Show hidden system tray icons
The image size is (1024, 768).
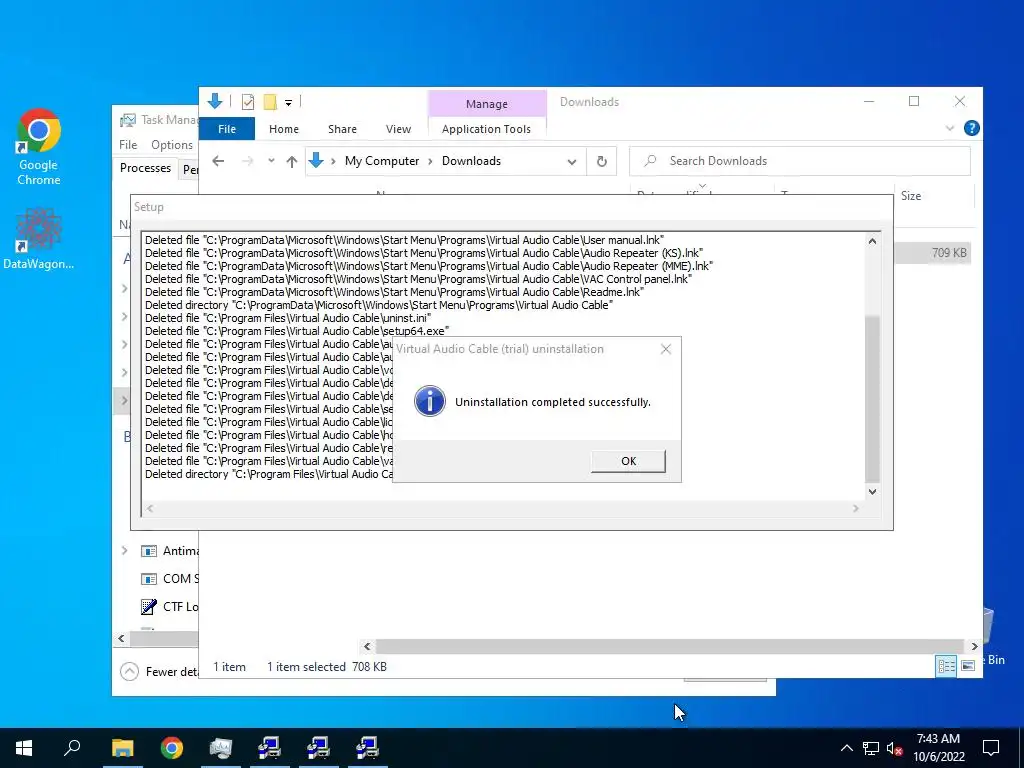tap(846, 748)
